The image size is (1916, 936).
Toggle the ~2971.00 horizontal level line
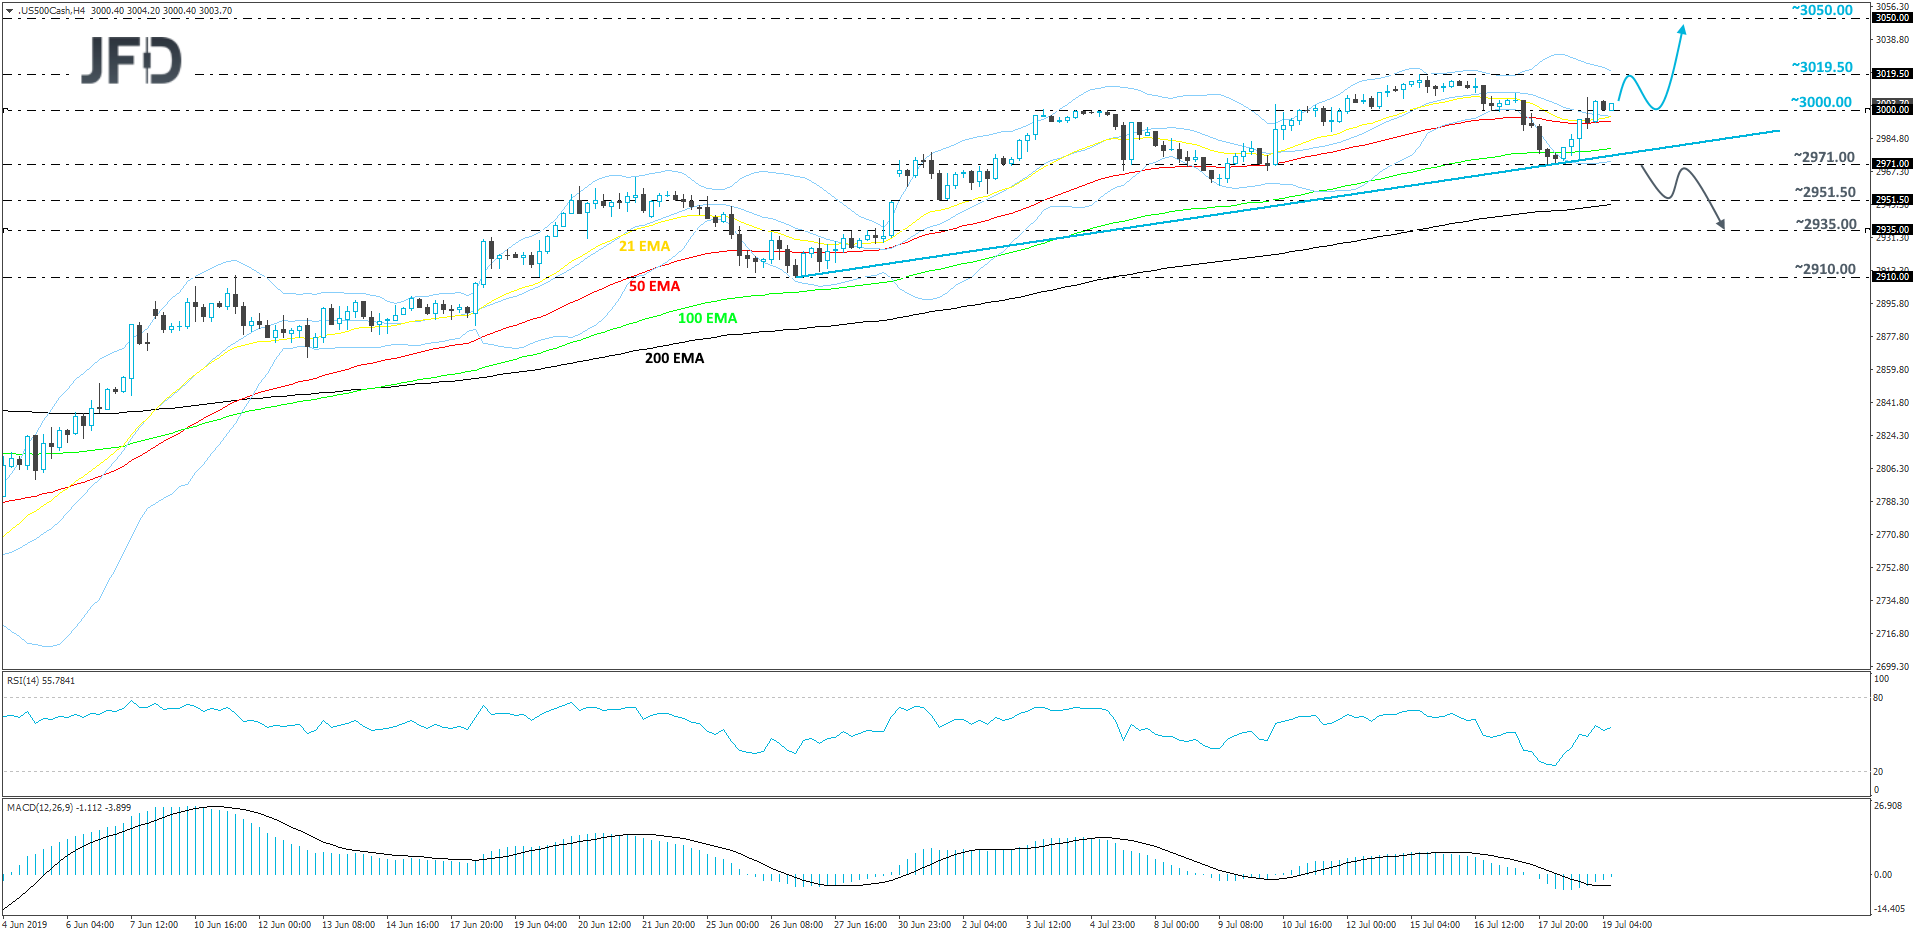coord(900,162)
